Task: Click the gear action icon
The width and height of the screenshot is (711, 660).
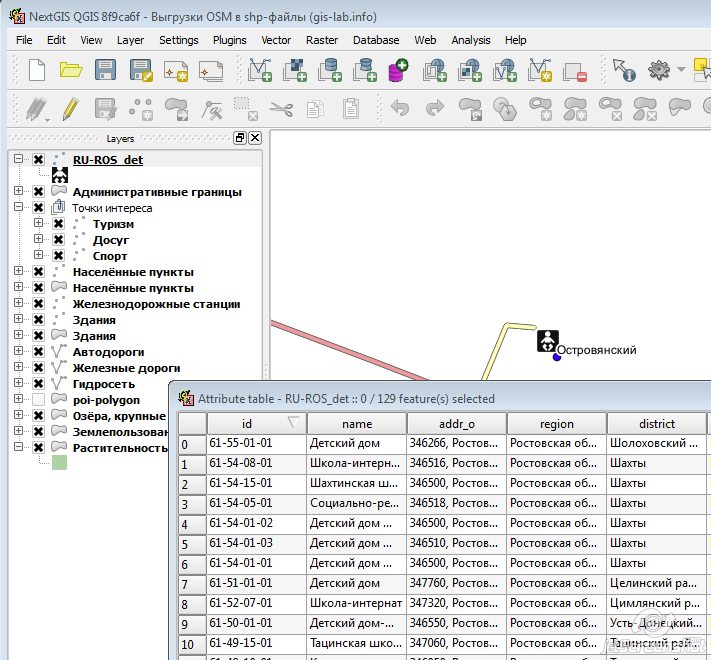Action: click(659, 70)
